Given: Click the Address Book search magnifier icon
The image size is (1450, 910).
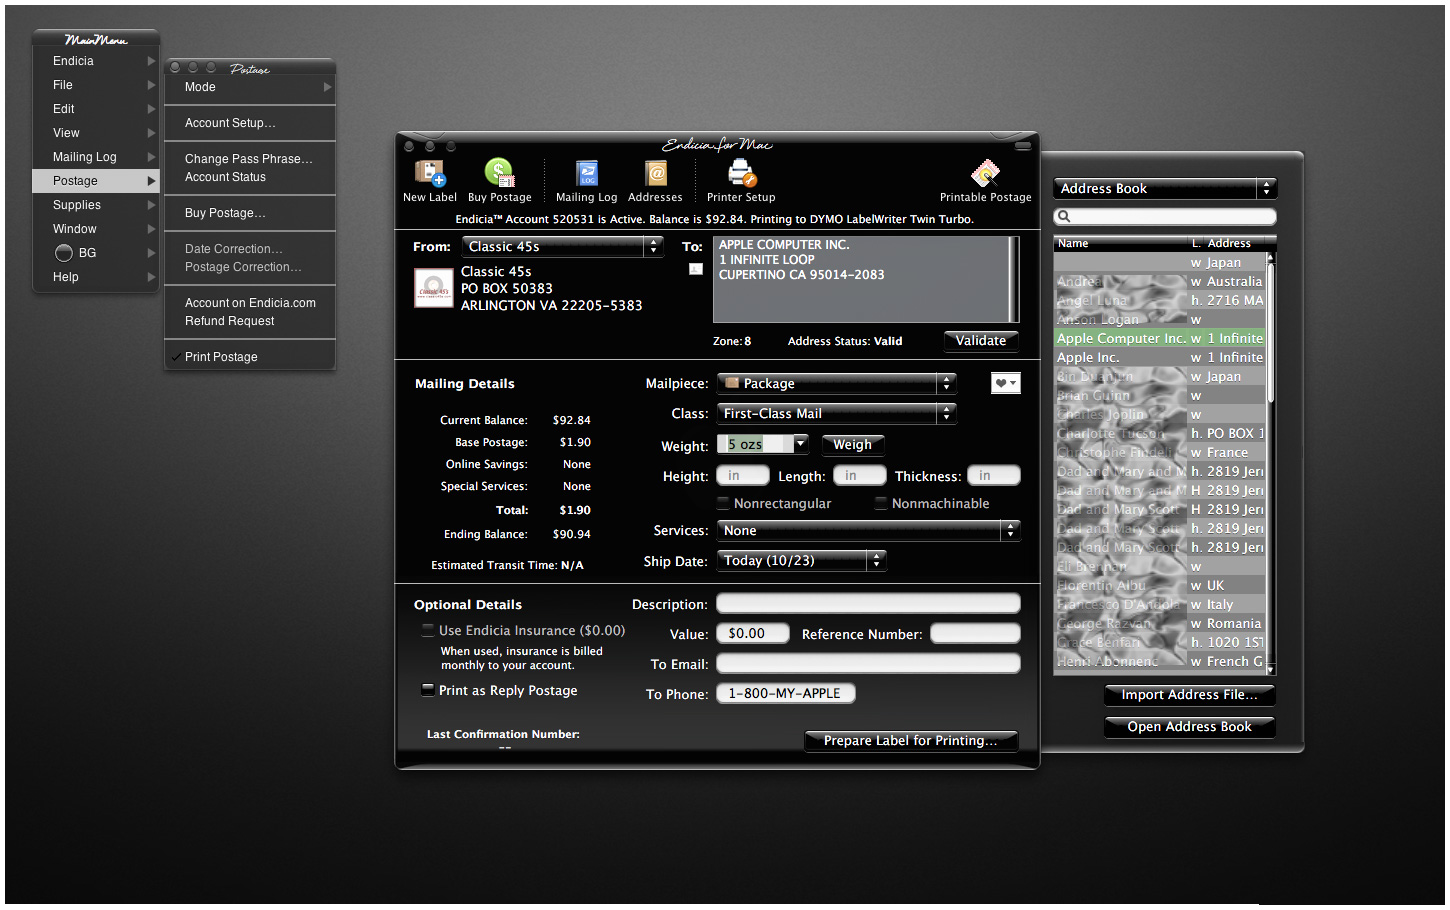Looking at the screenshot, I should [x=1064, y=217].
